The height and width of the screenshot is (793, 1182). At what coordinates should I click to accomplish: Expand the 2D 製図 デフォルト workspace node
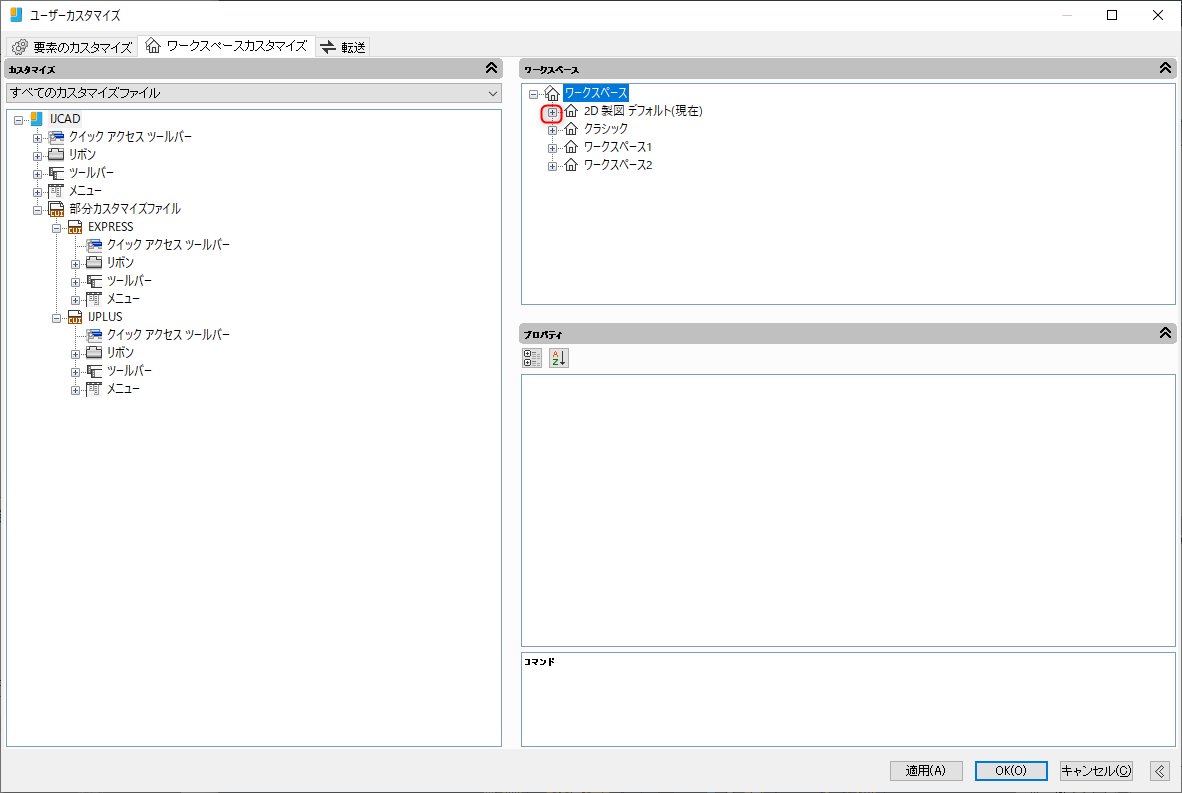coord(553,112)
